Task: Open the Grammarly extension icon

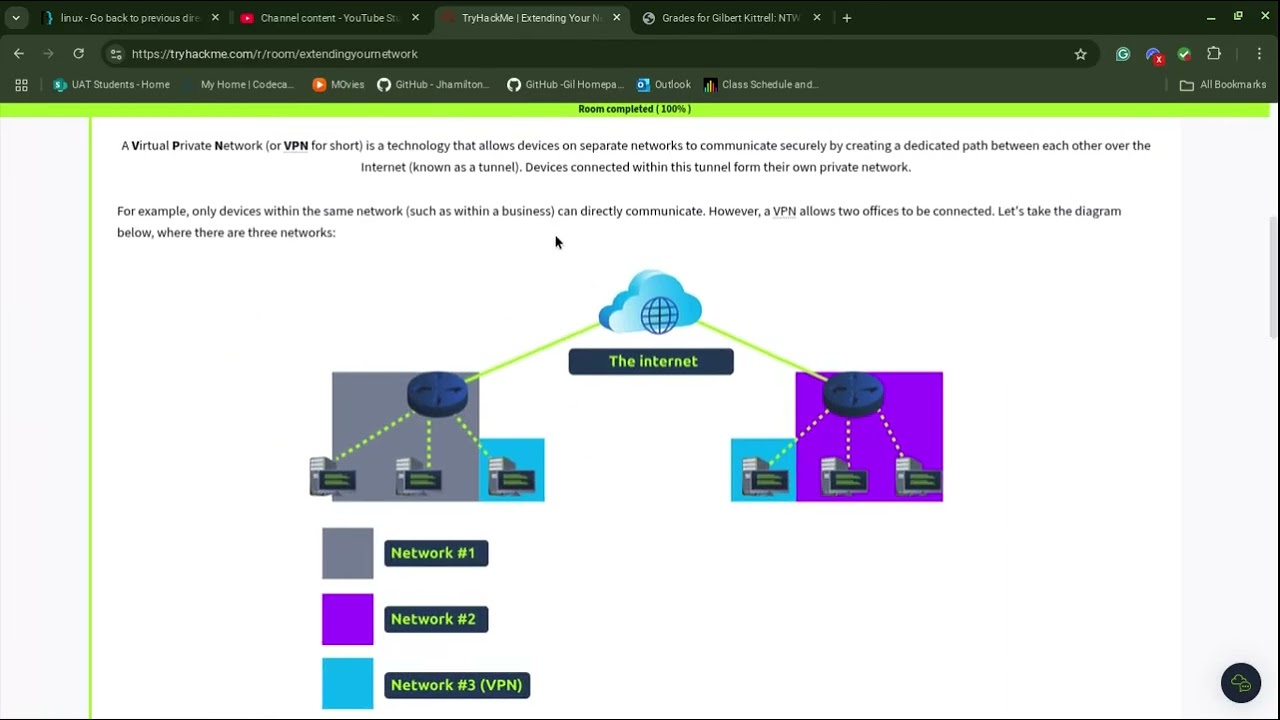Action: (1123, 54)
